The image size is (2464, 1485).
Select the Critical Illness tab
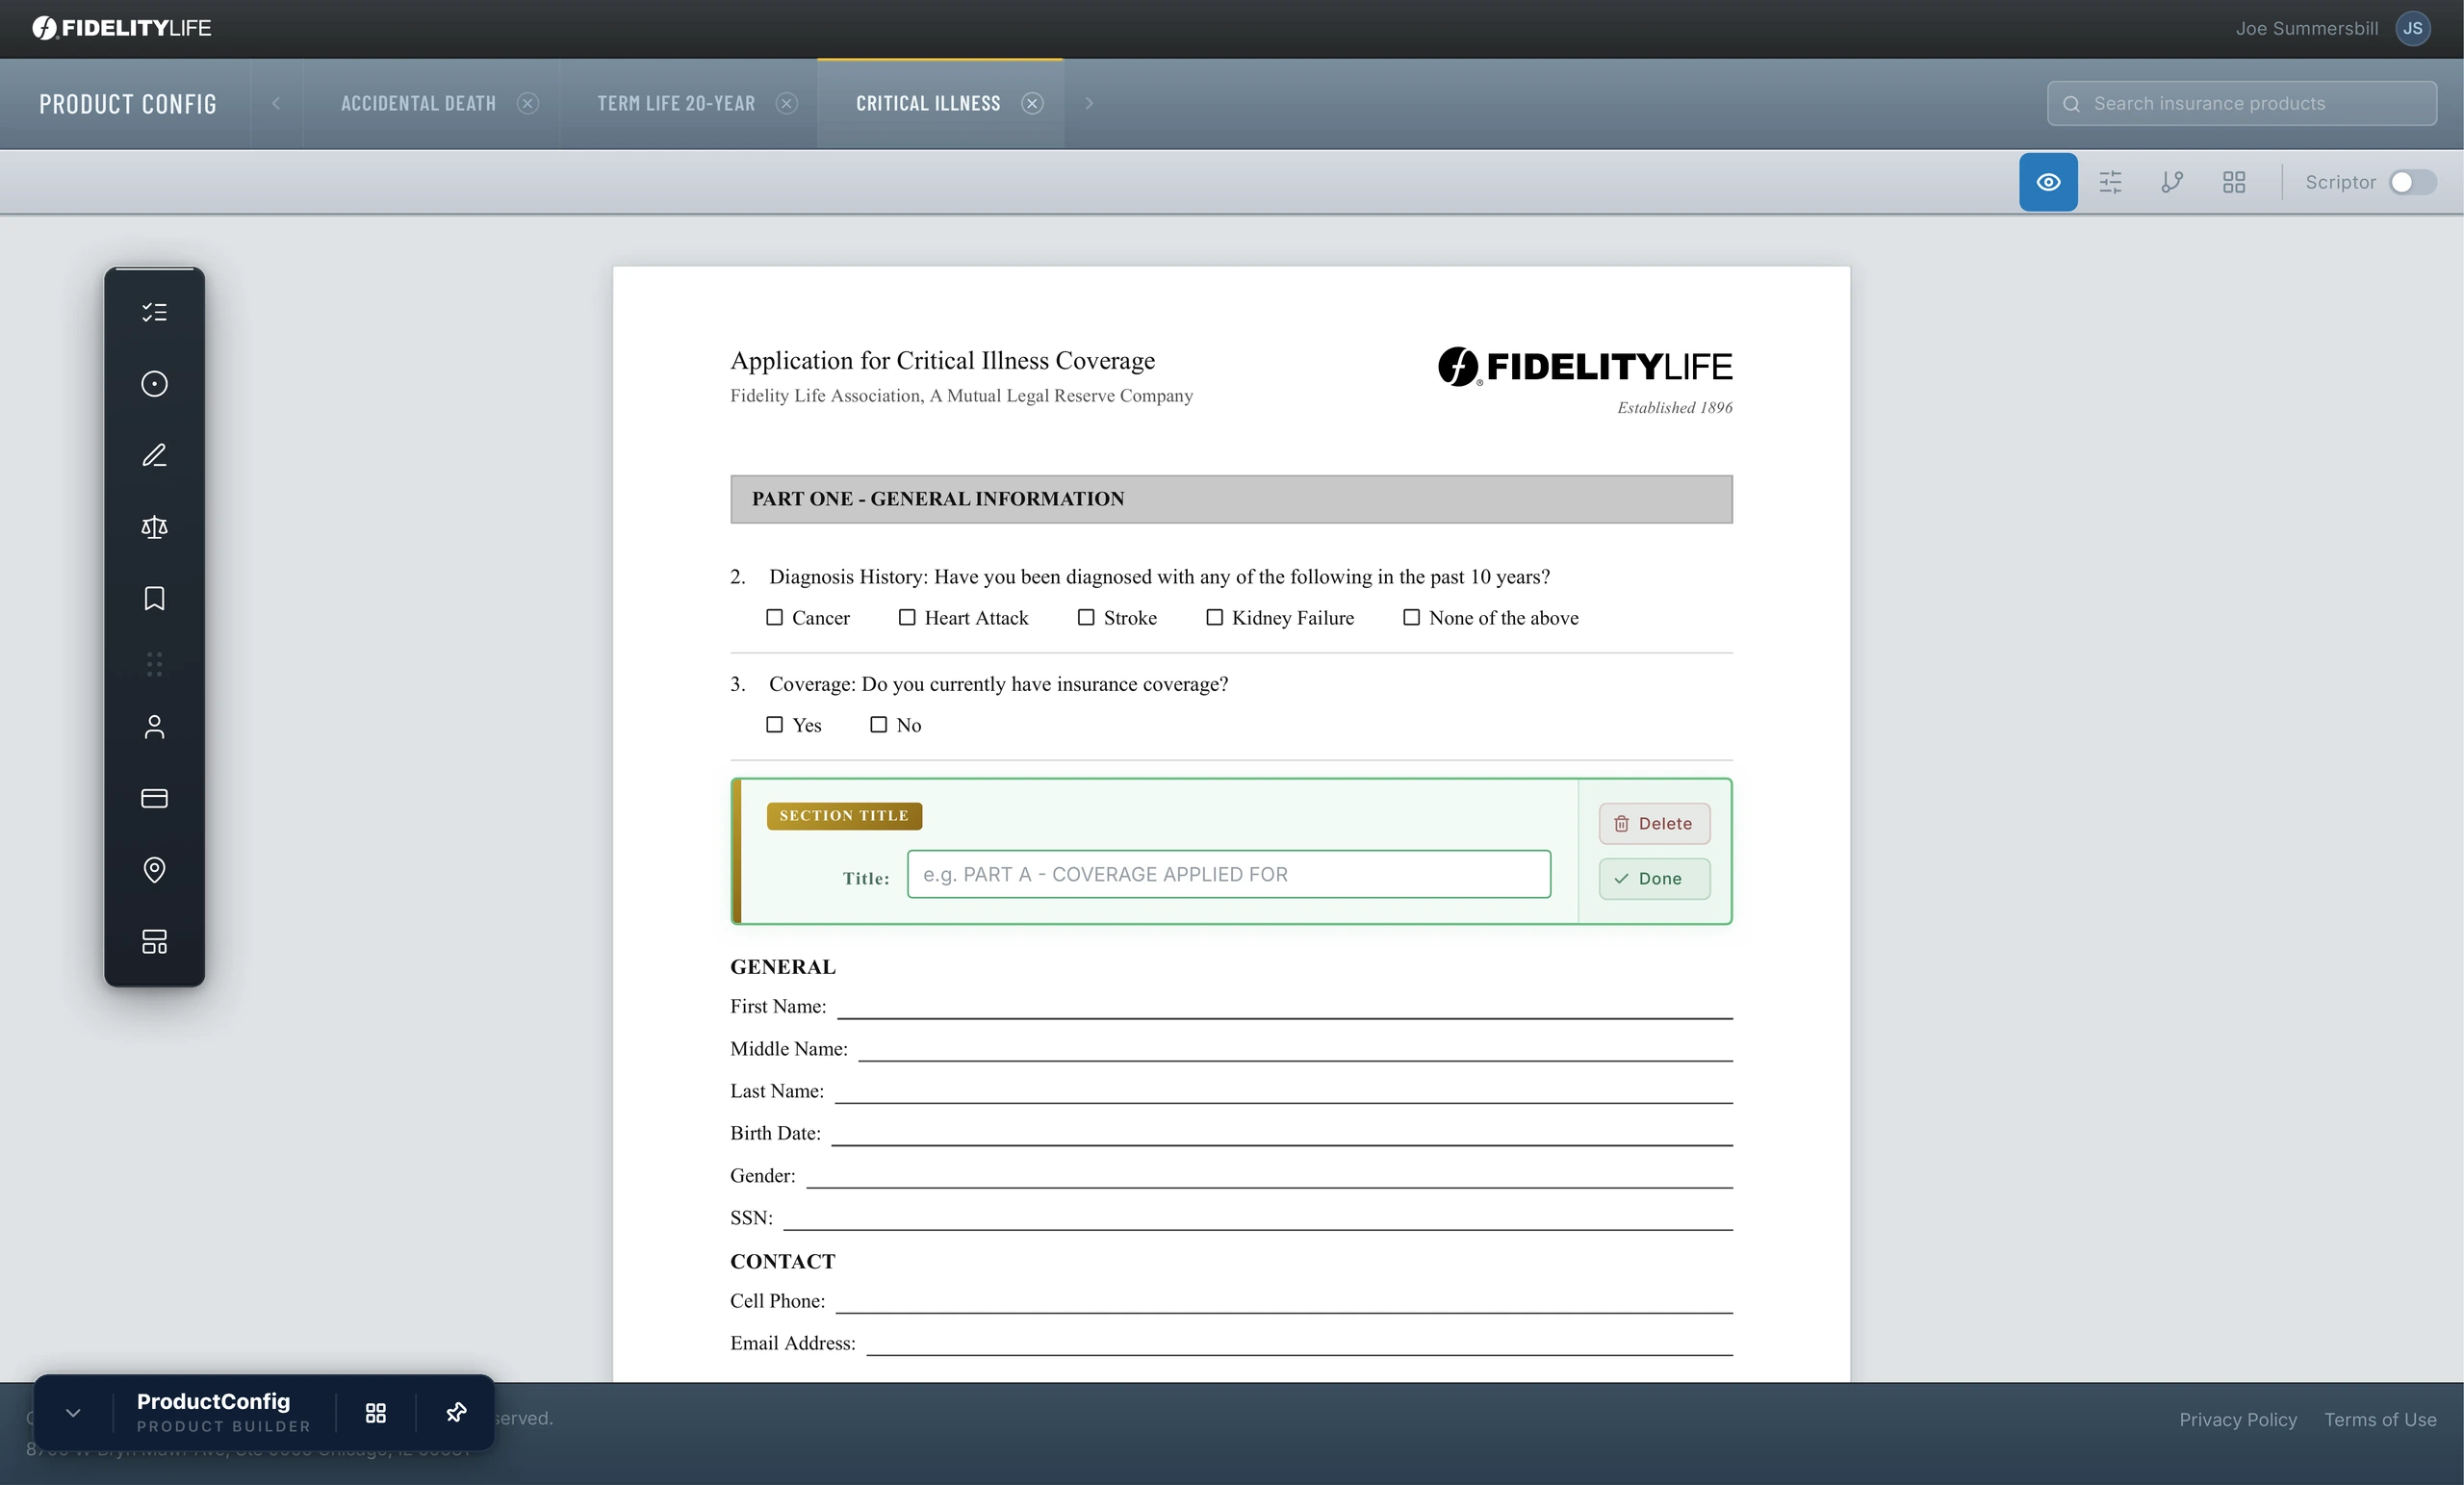(x=928, y=104)
